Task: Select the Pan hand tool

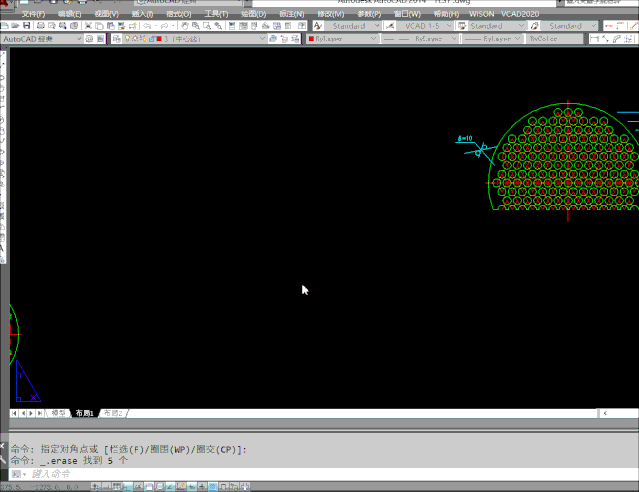Action: click(x=184, y=25)
